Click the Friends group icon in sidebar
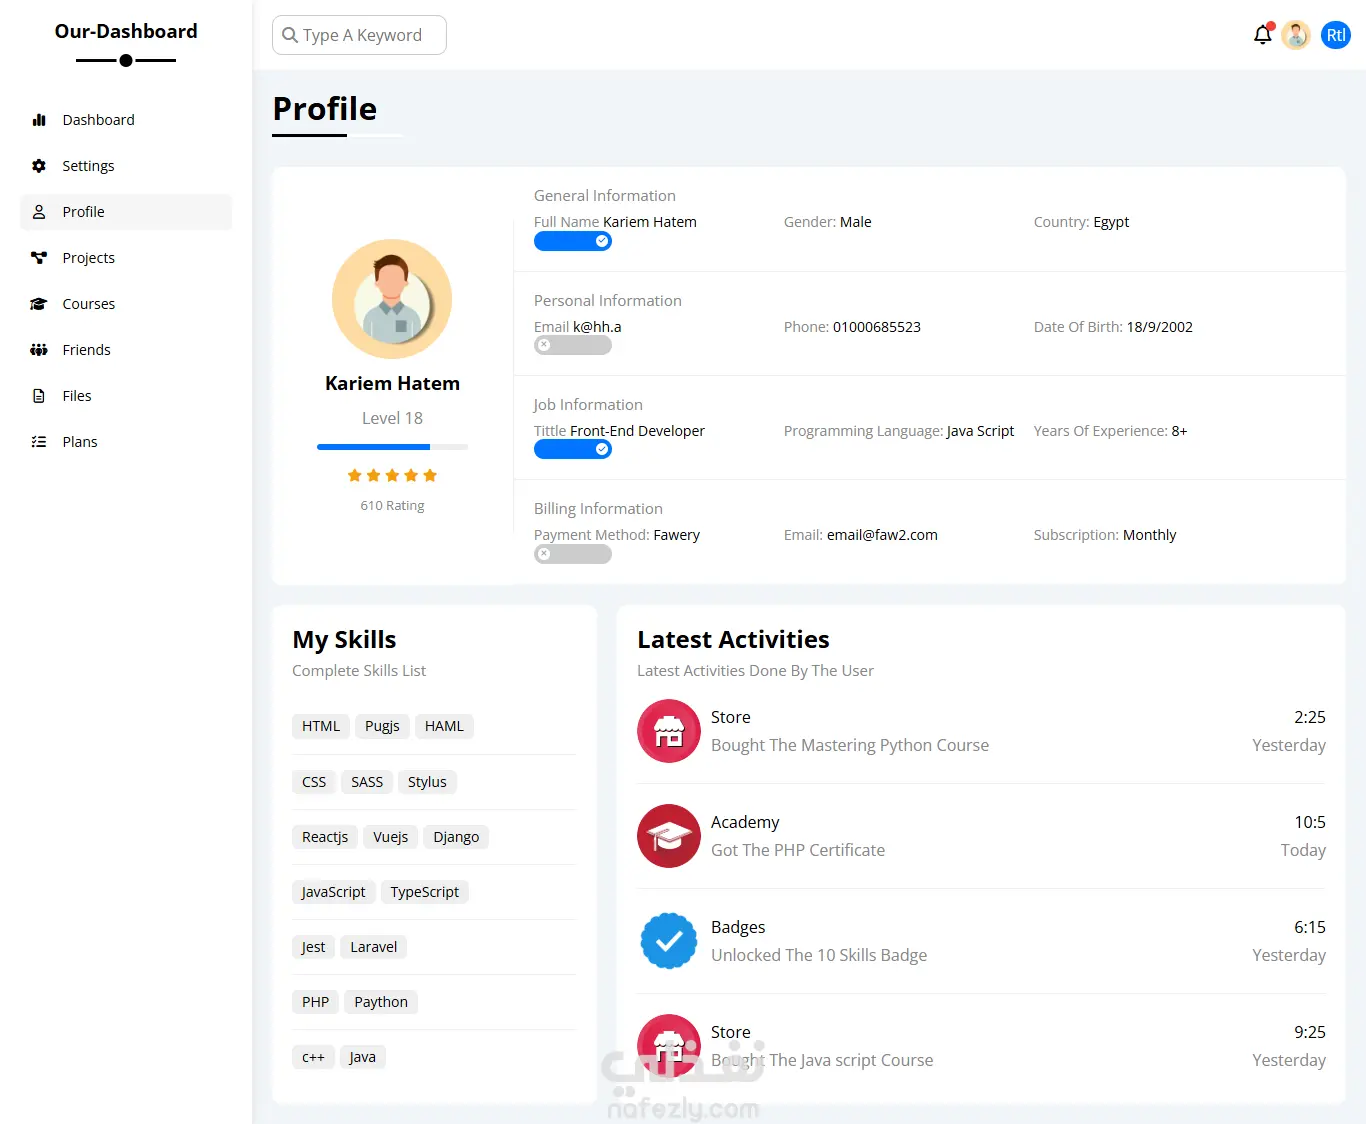This screenshot has width=1366, height=1124. point(39,350)
